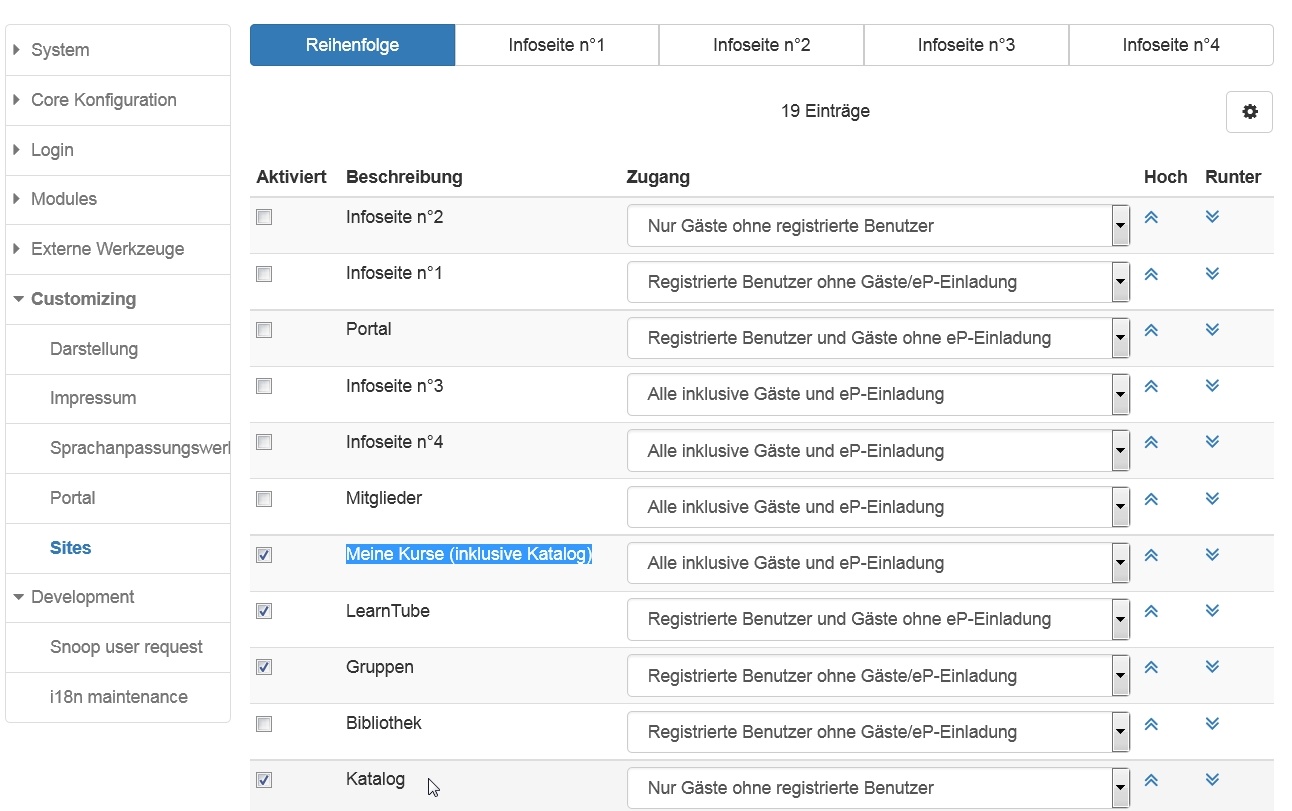The height and width of the screenshot is (811, 1292).
Task: Move Mitglieder row up
Action: pos(1151,498)
